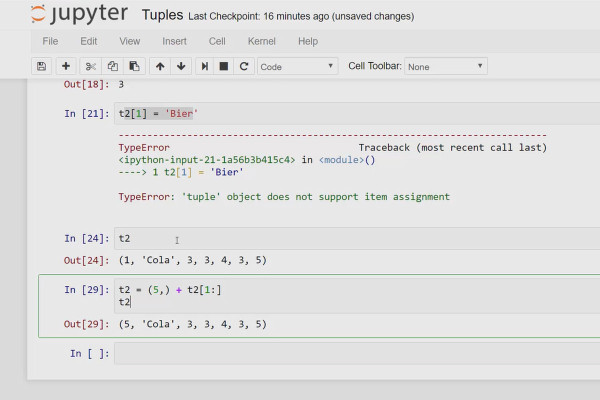This screenshot has width=600, height=400.
Task: Insert a cell below with the plus icon
Action: pyautogui.click(x=66, y=66)
